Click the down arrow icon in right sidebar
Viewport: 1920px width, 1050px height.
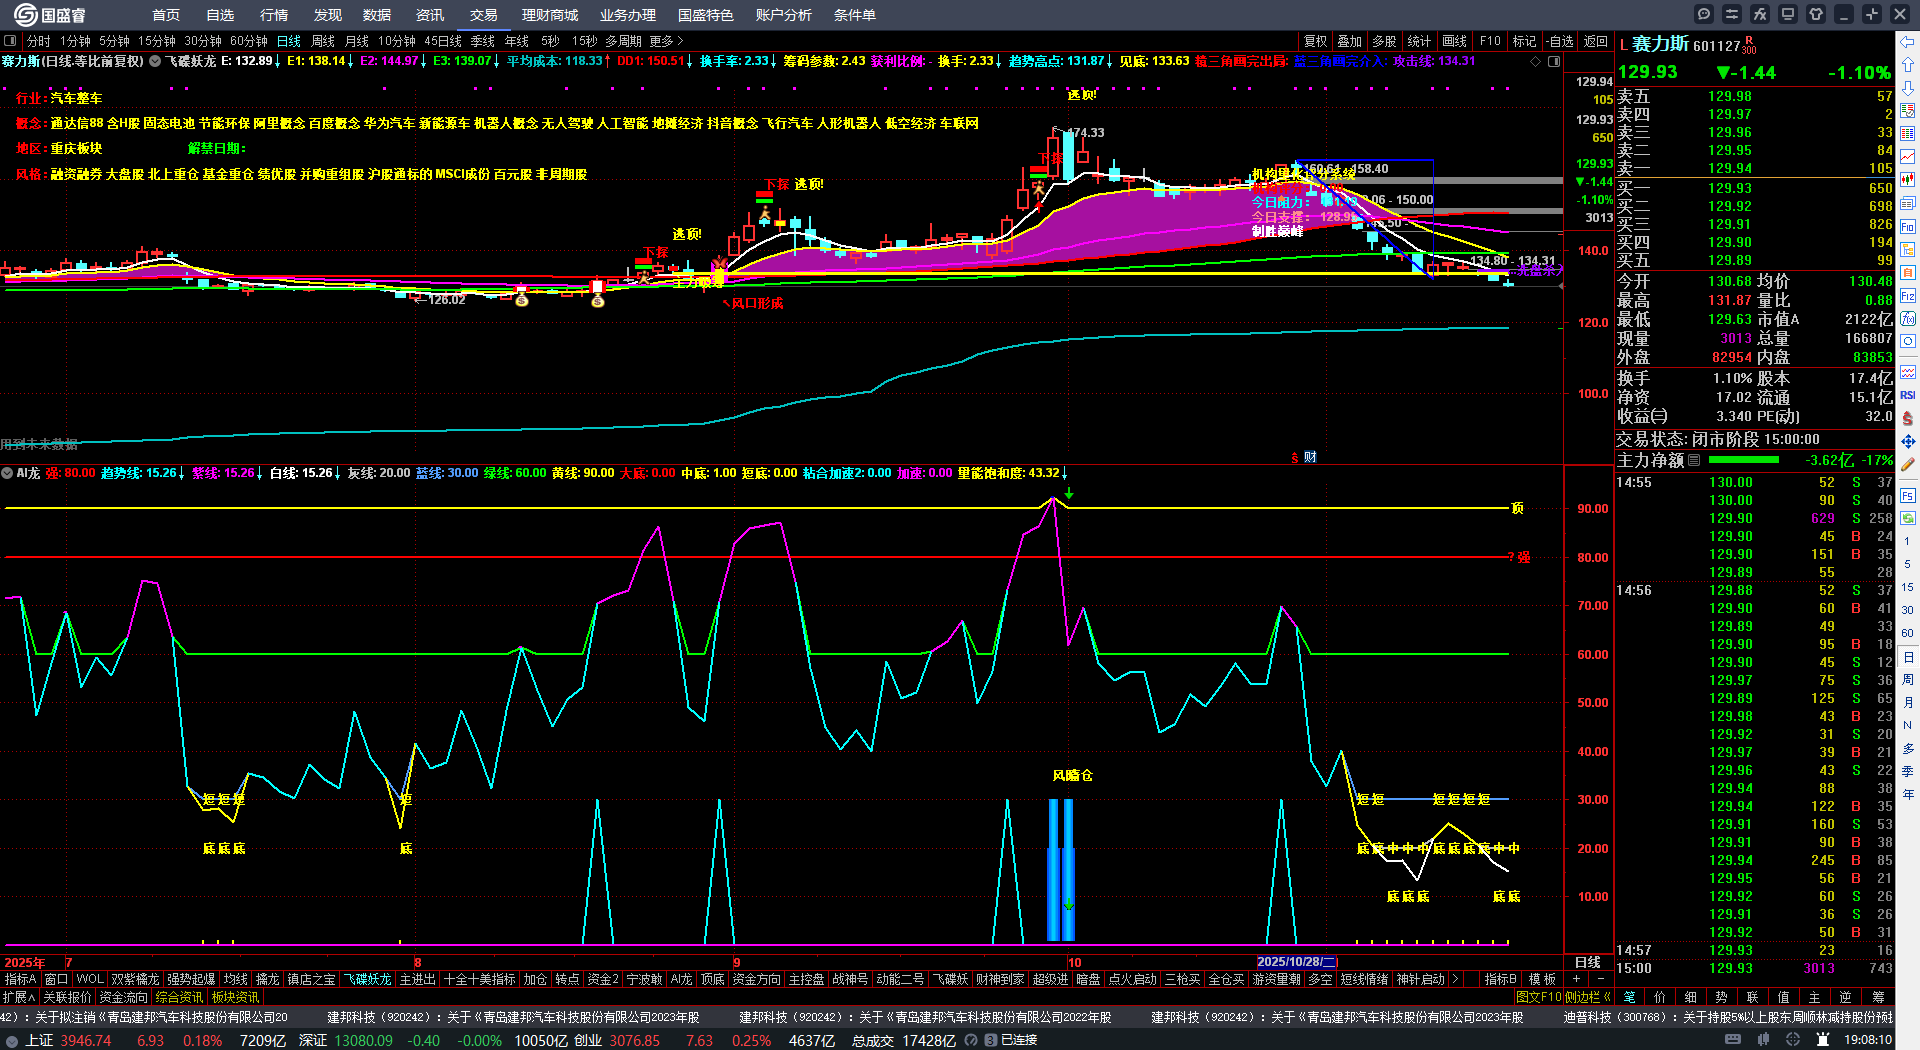click(1908, 87)
